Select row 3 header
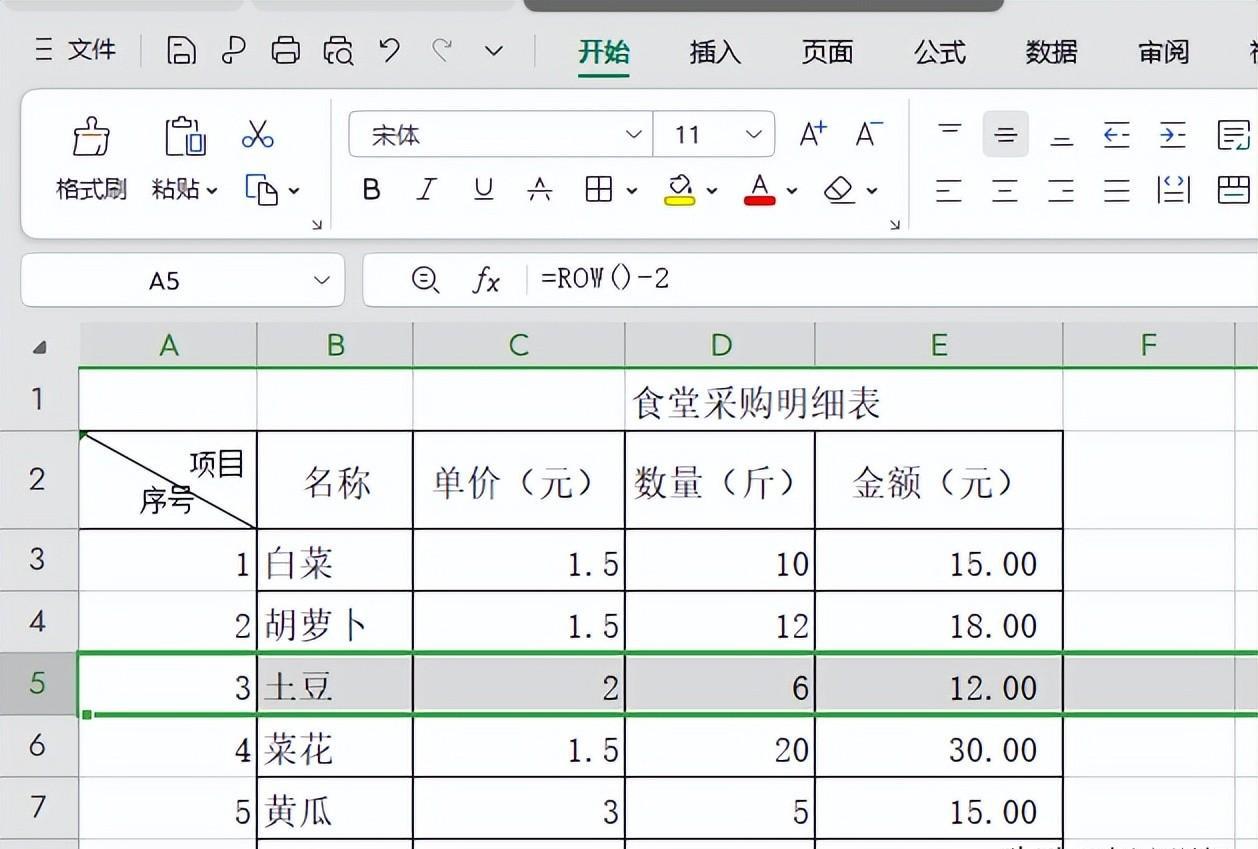 point(38,559)
